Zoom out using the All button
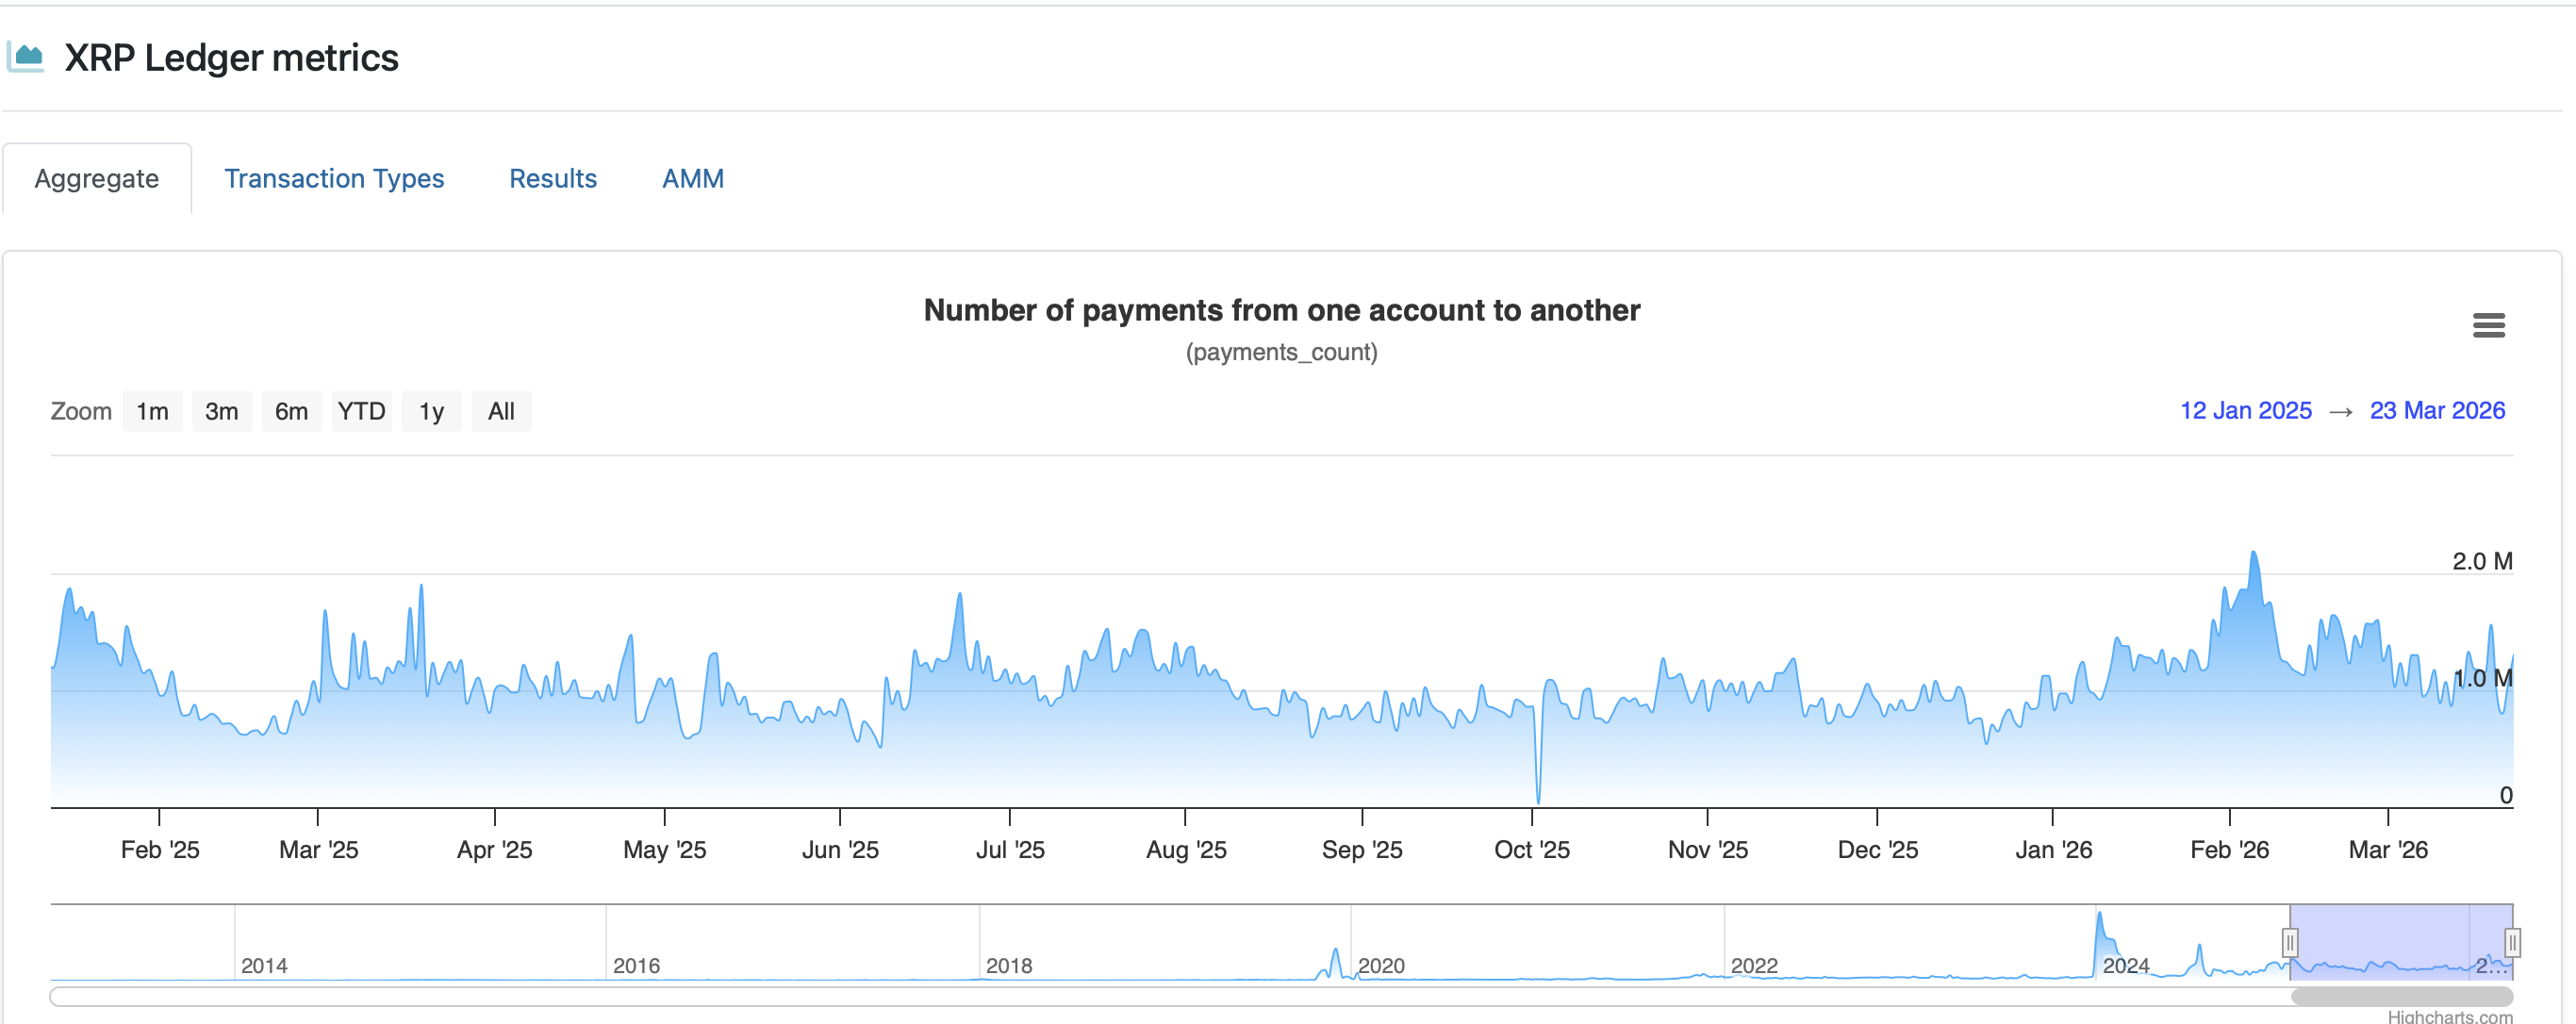Screen dimensions: 2576x1024 [x=500, y=410]
